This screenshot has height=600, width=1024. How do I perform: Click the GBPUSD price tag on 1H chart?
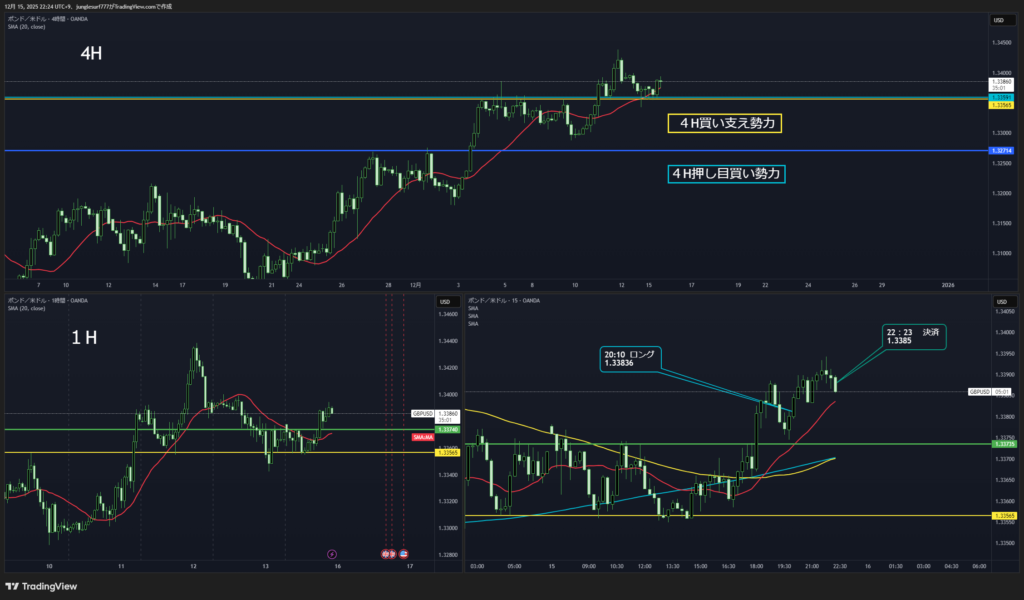pyautogui.click(x=423, y=413)
